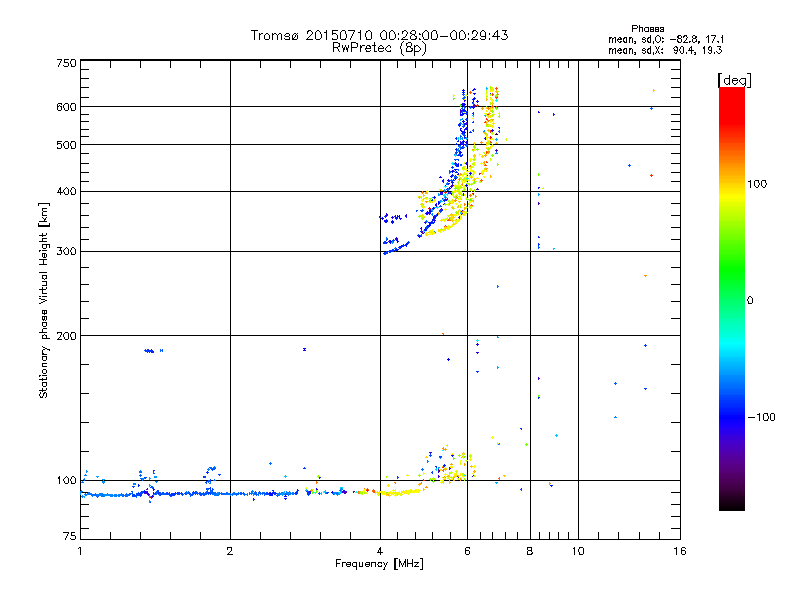
Task: Click the '100' y-axis tick label
Action: click(66, 481)
